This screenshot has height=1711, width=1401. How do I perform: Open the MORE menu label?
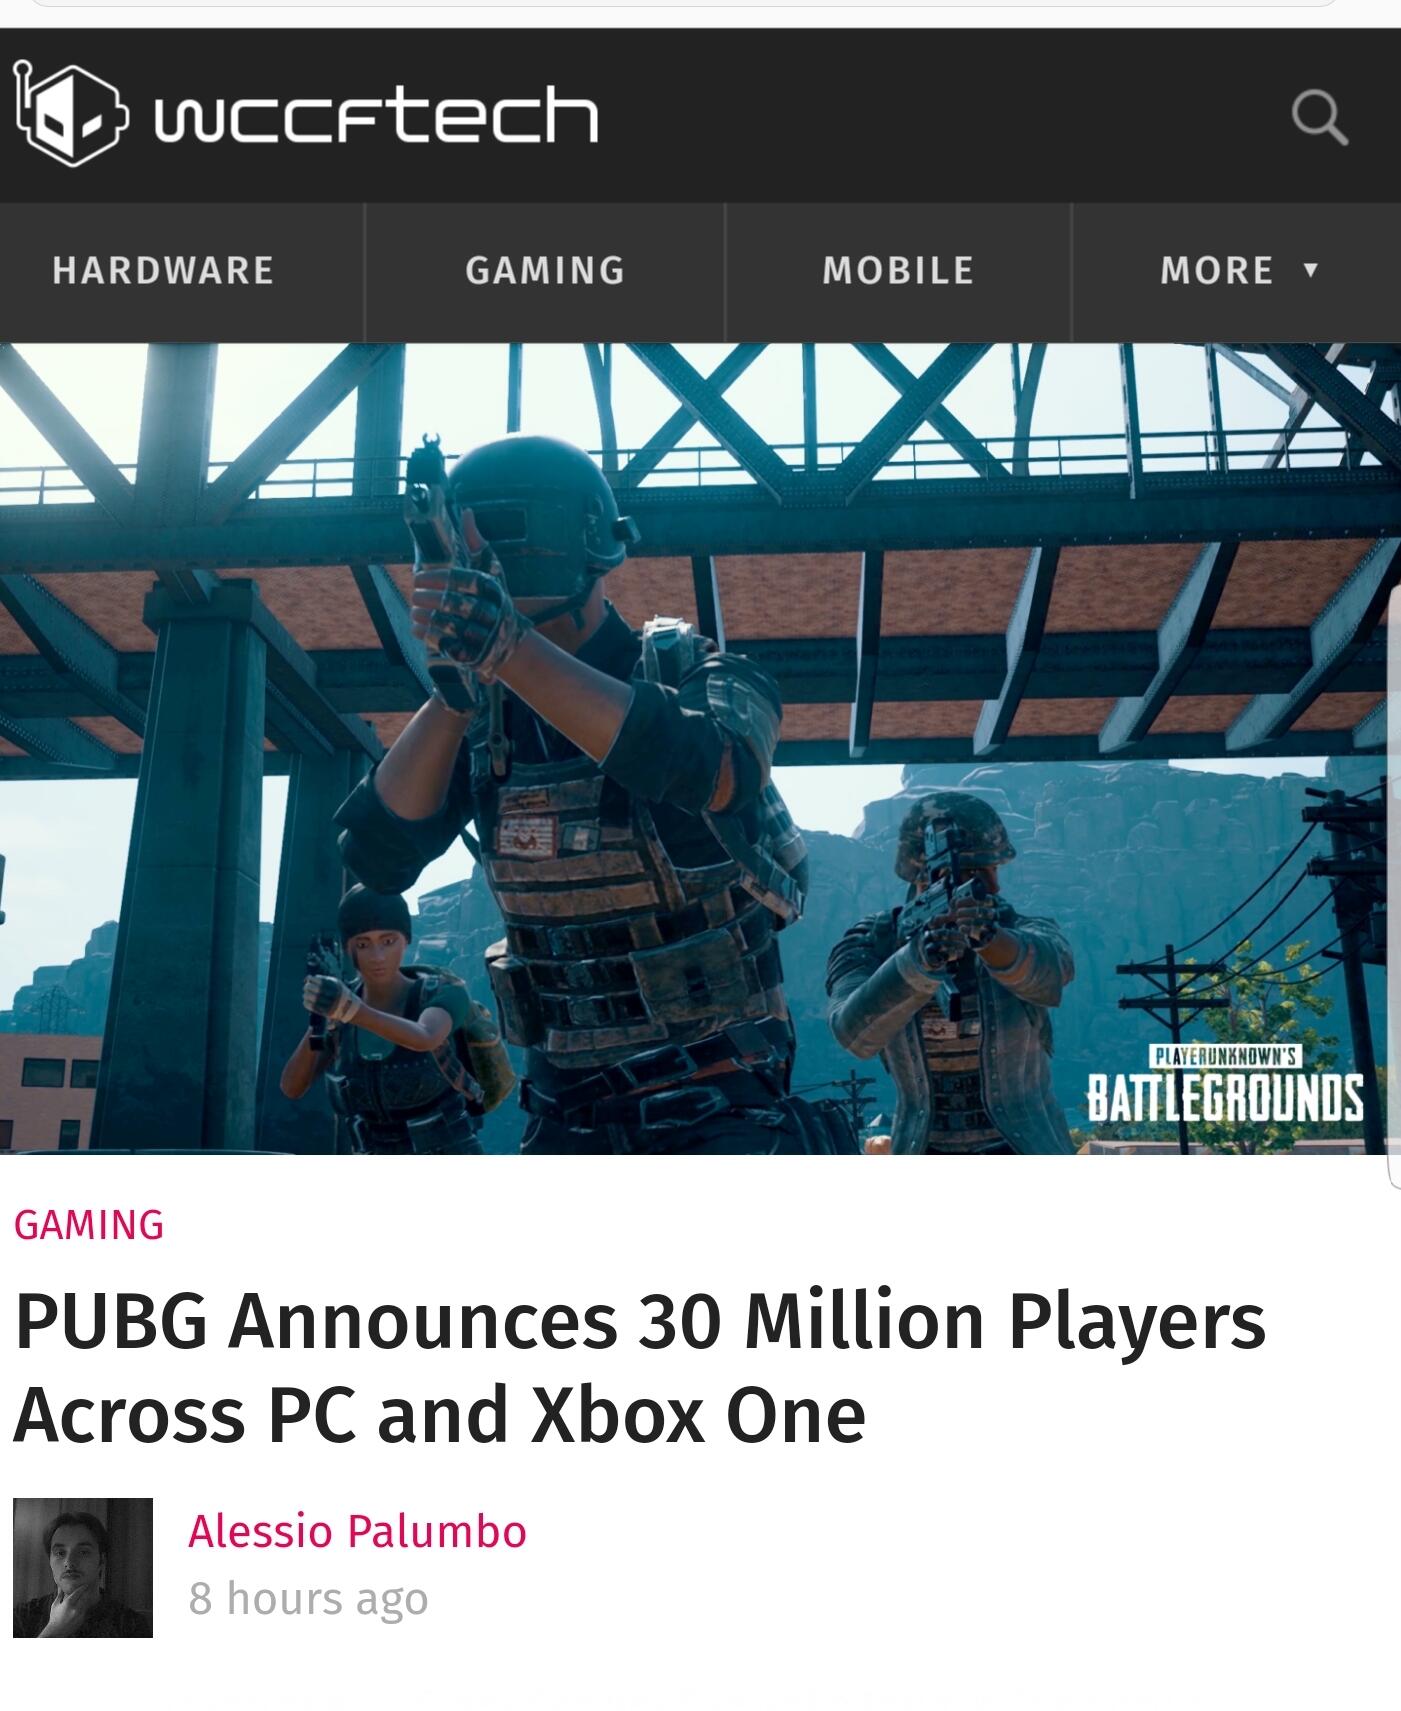click(1217, 271)
